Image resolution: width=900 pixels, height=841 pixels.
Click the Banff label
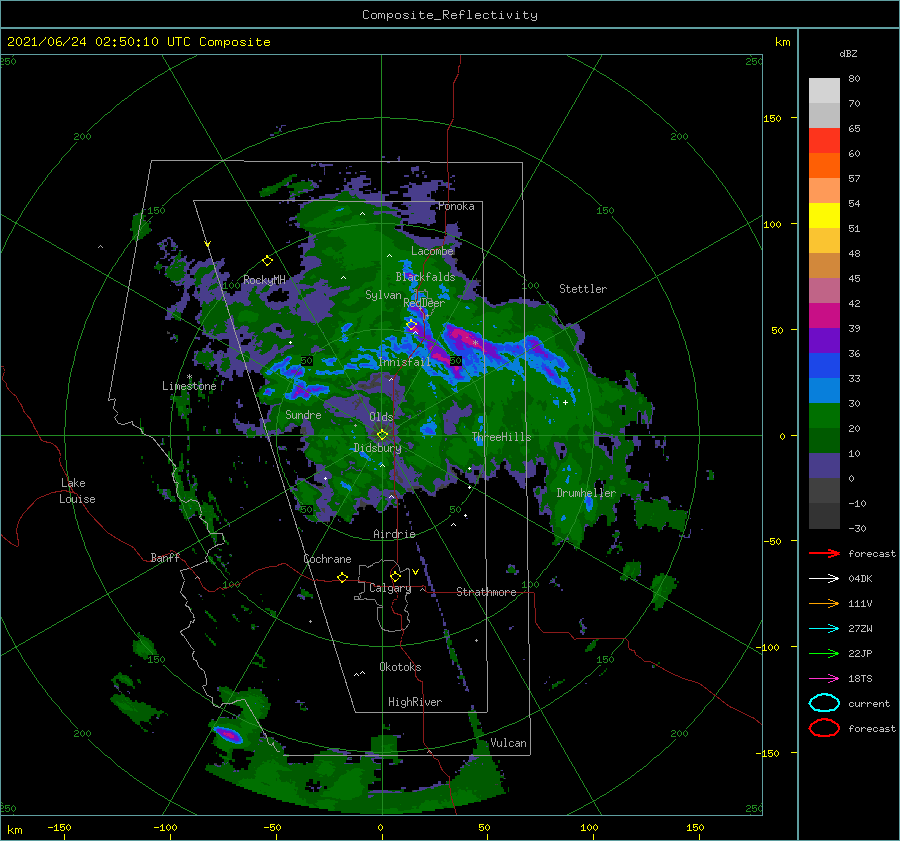coord(165,557)
